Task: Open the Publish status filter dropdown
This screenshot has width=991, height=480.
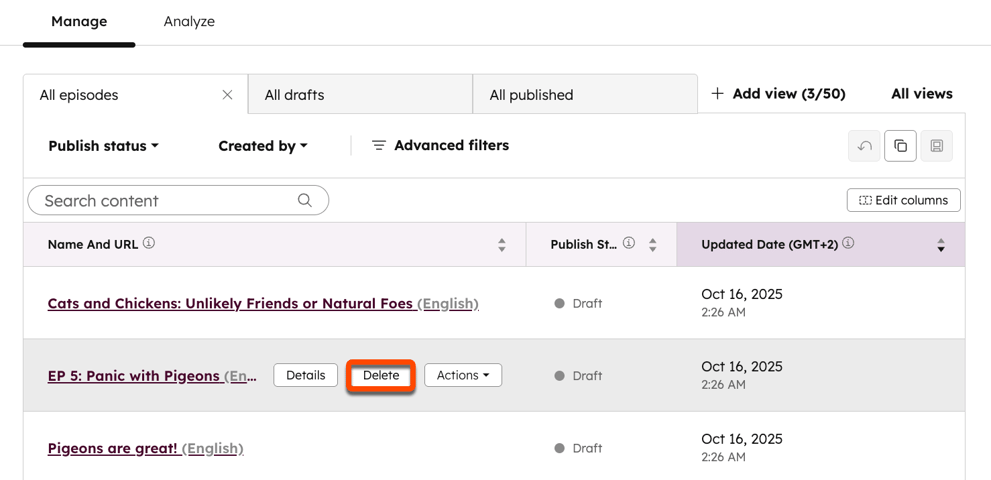Action: coord(103,146)
